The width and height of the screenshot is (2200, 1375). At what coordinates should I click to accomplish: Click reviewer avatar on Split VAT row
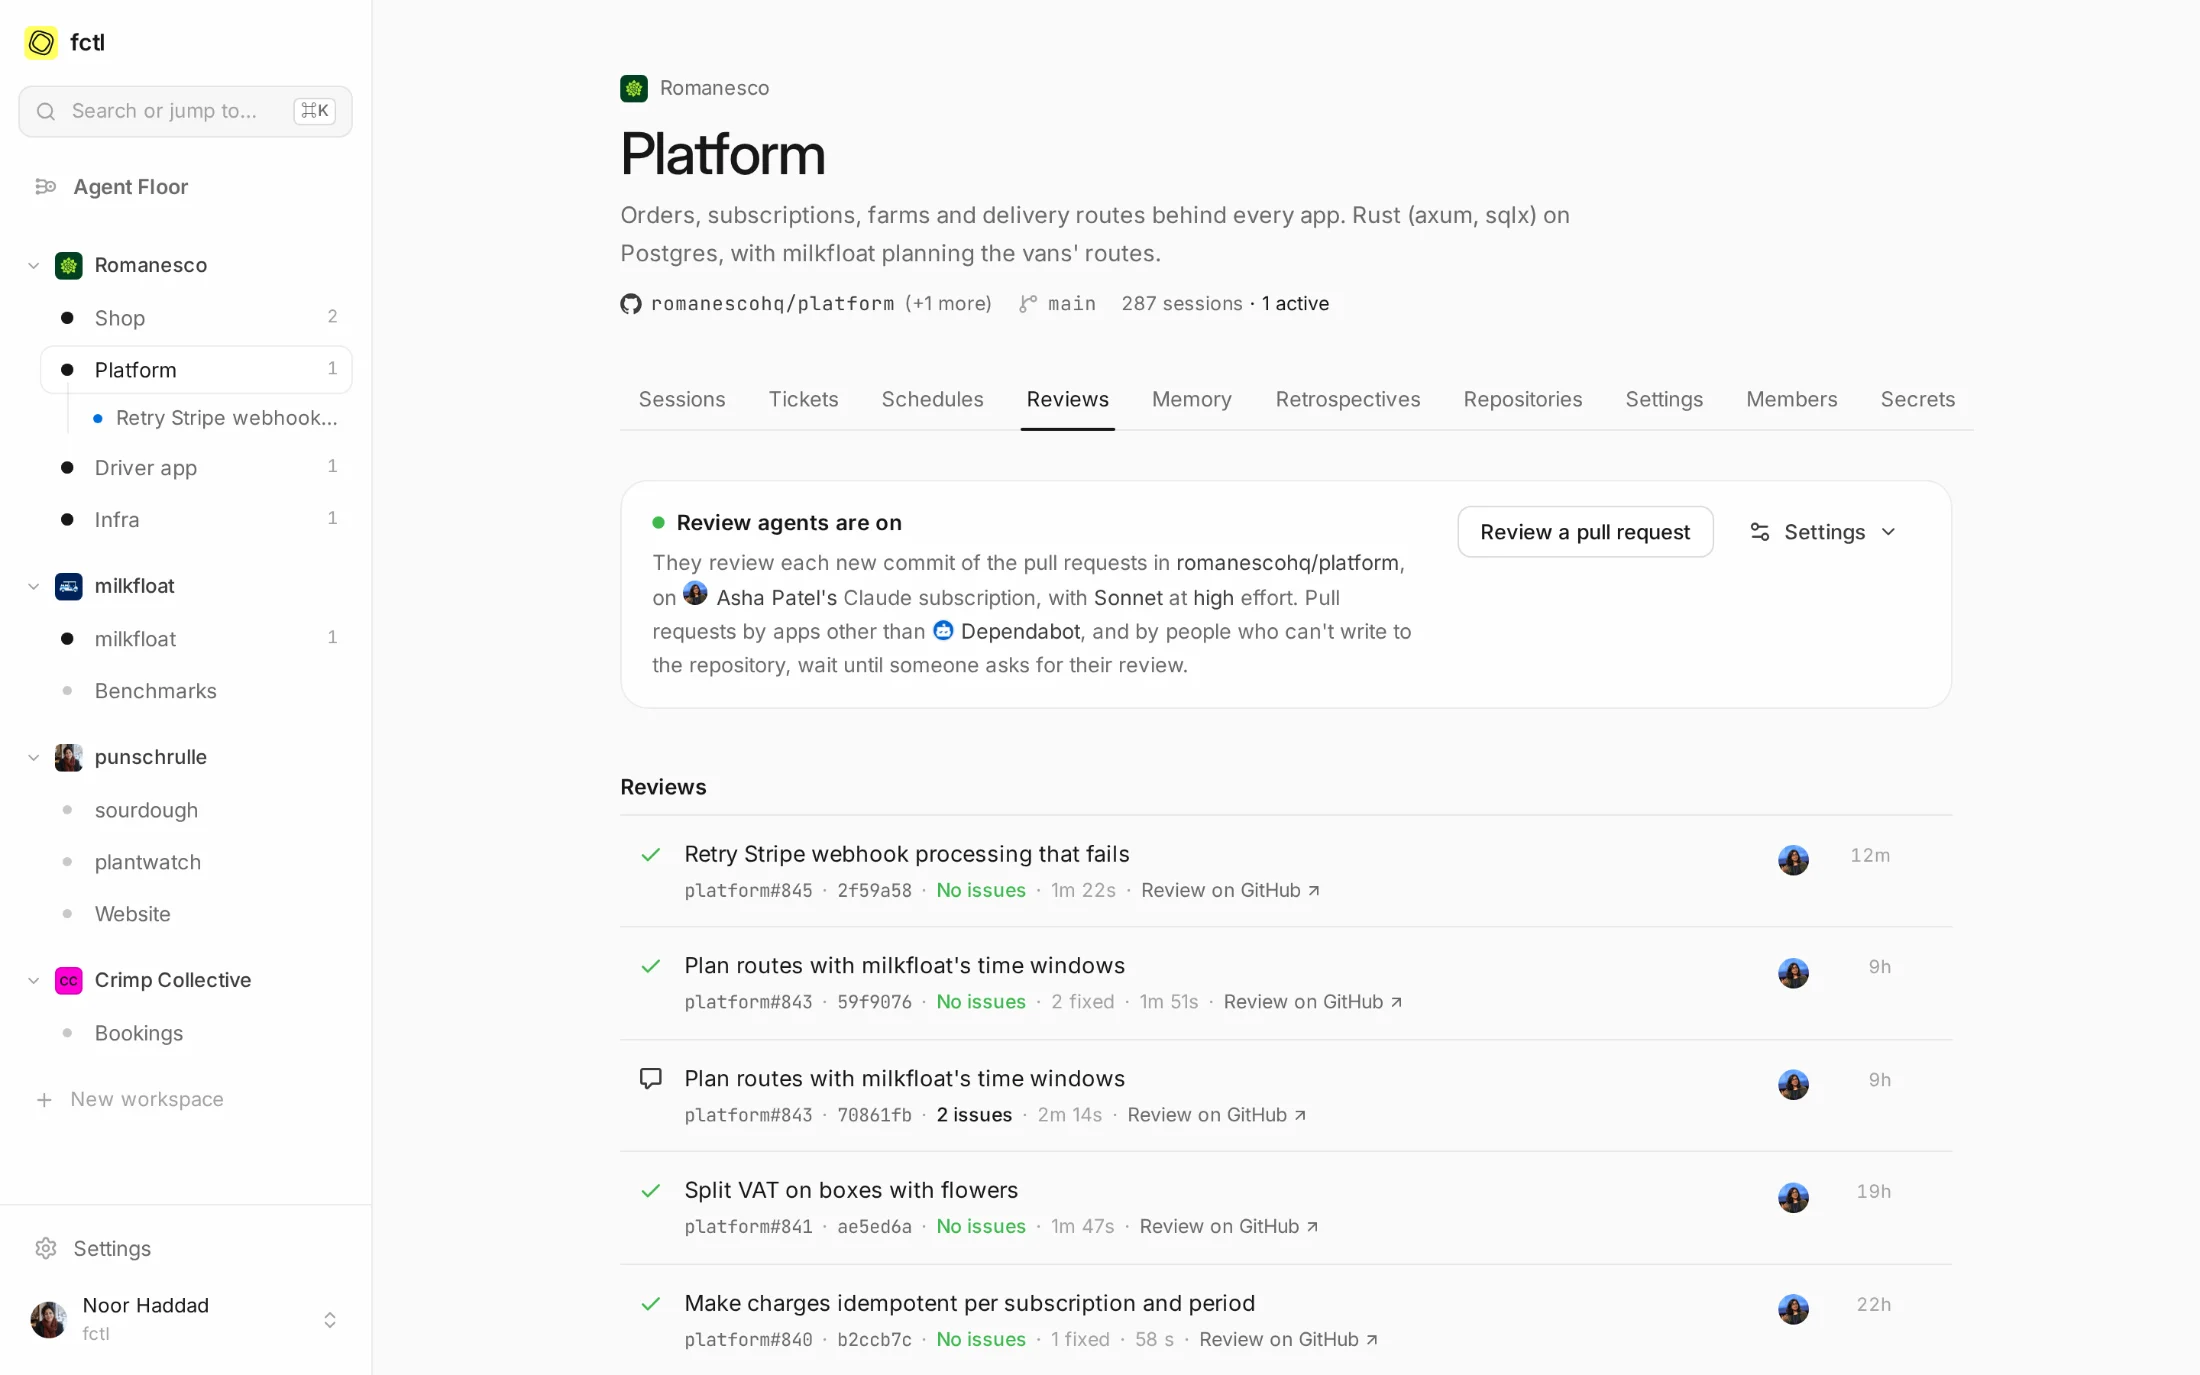(x=1793, y=1196)
